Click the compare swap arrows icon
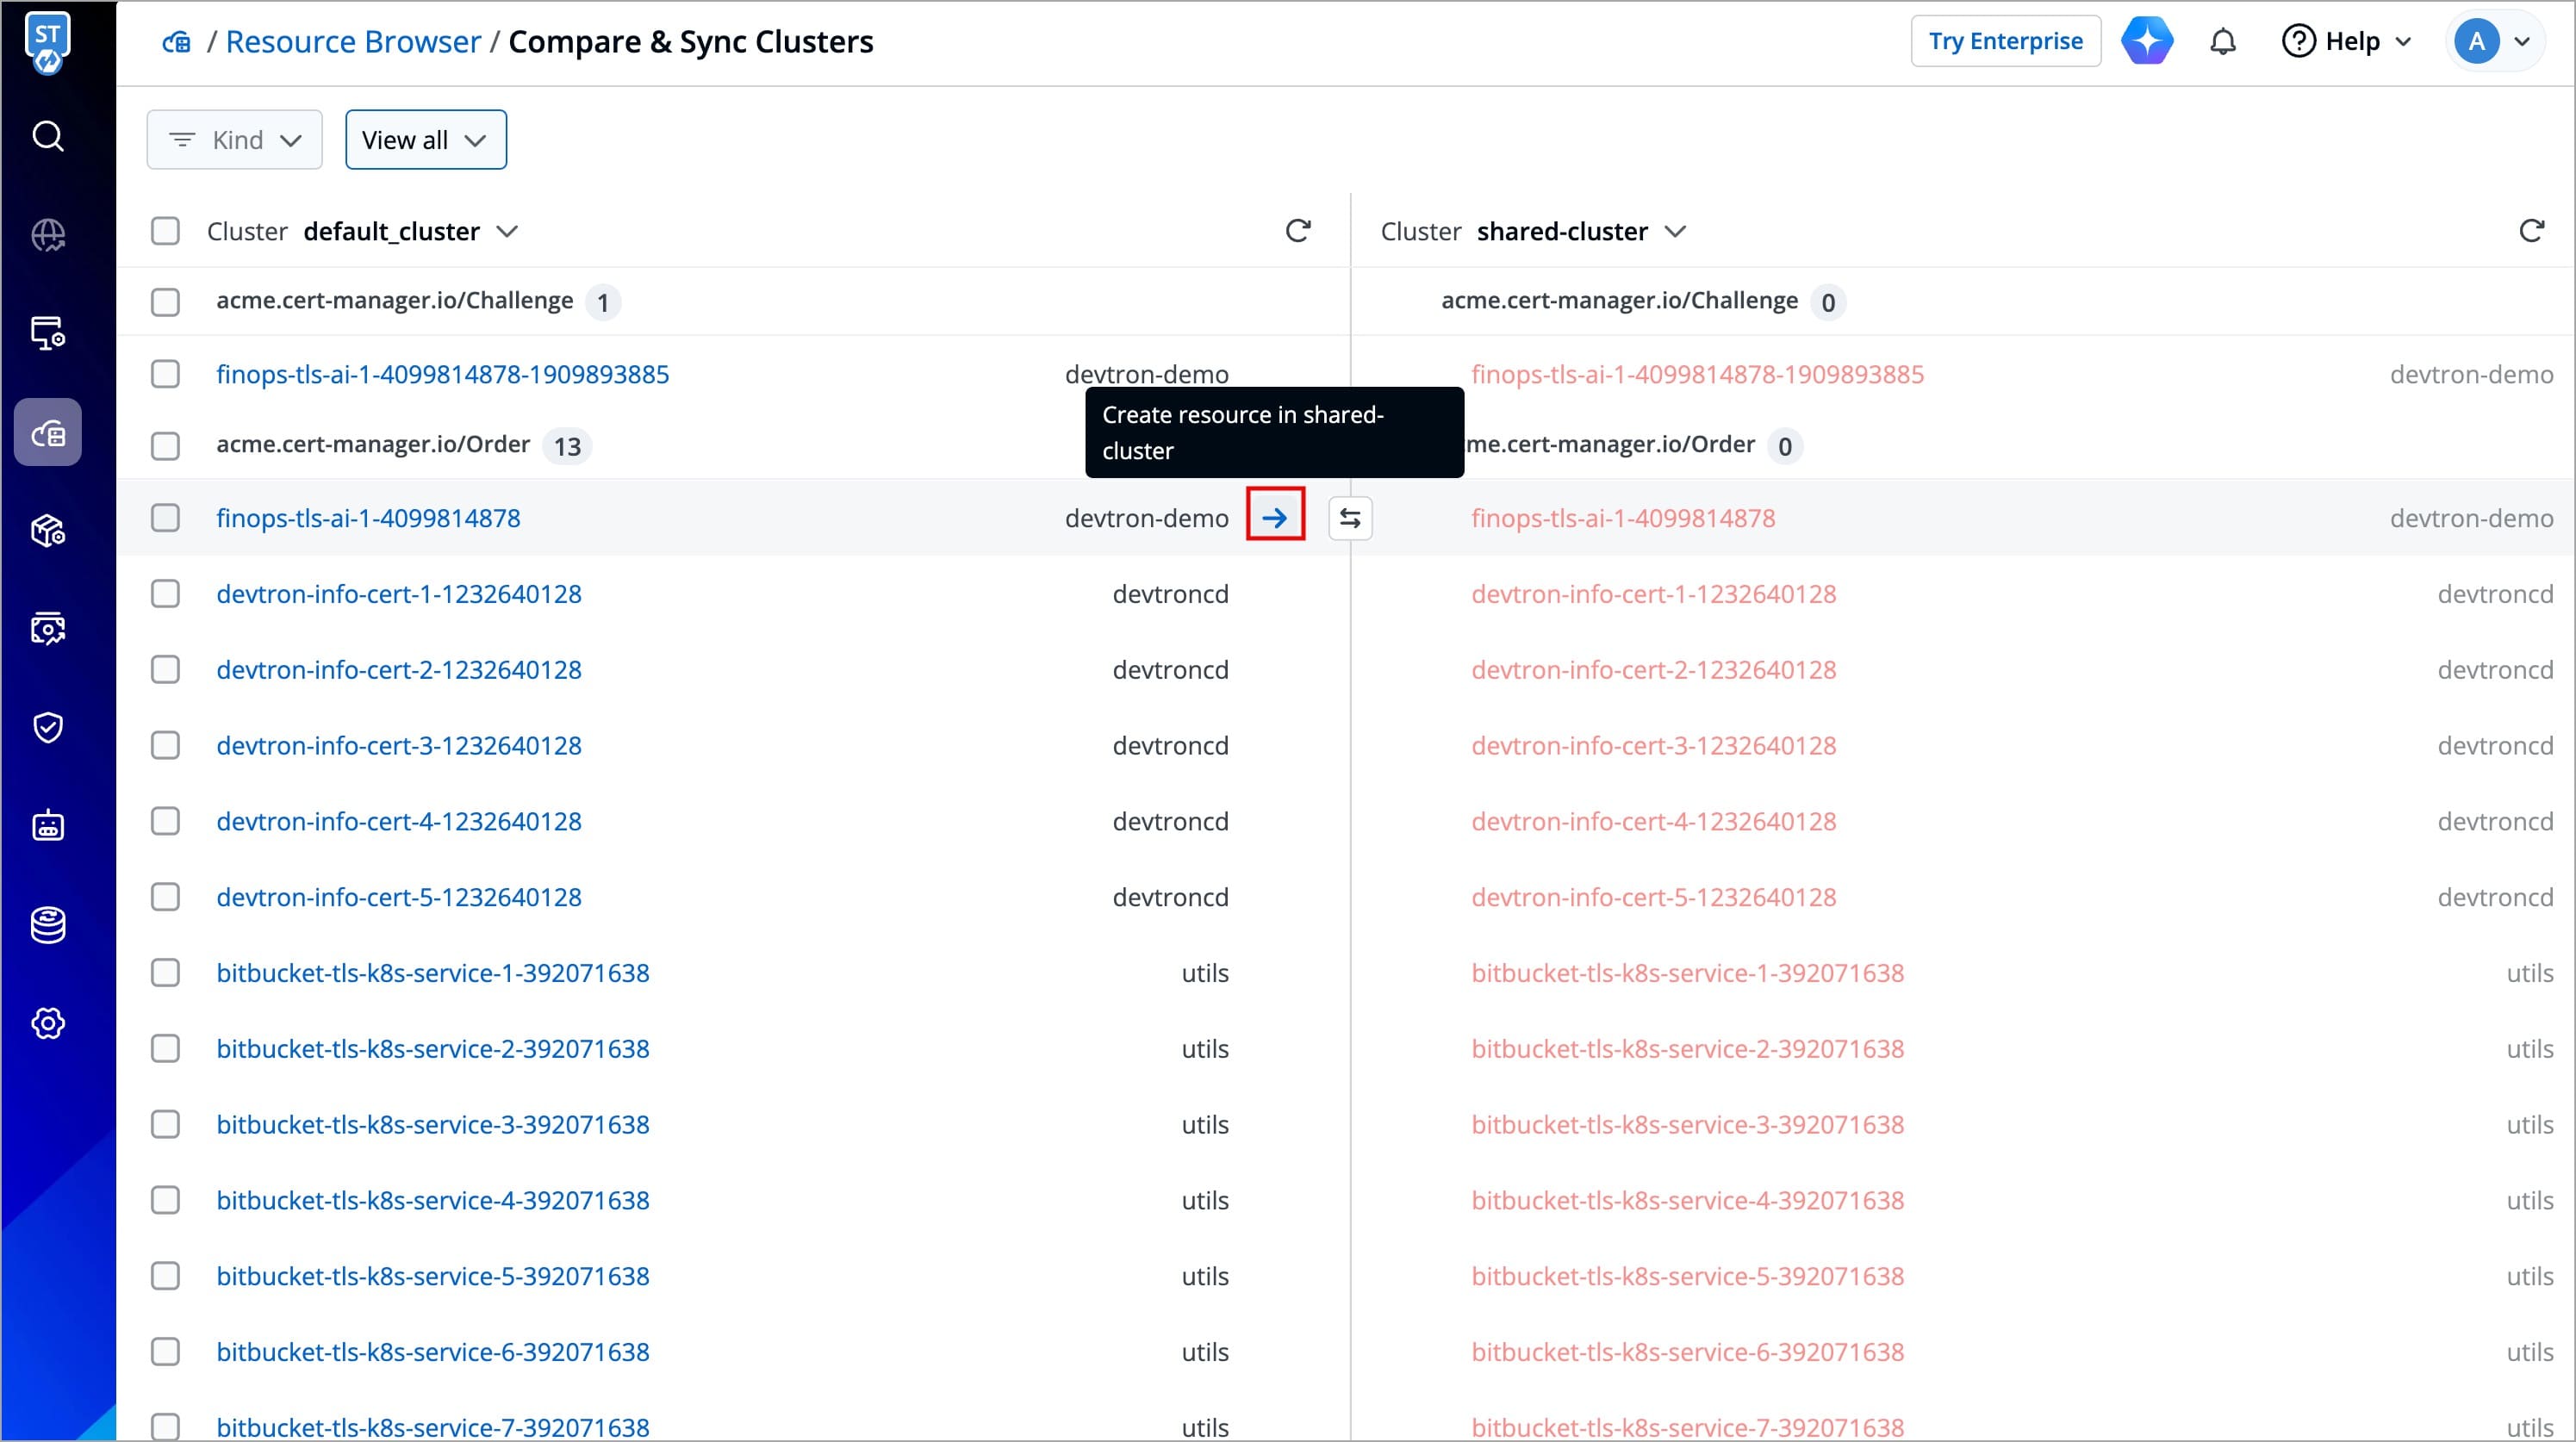The height and width of the screenshot is (1442, 2576). [1350, 518]
